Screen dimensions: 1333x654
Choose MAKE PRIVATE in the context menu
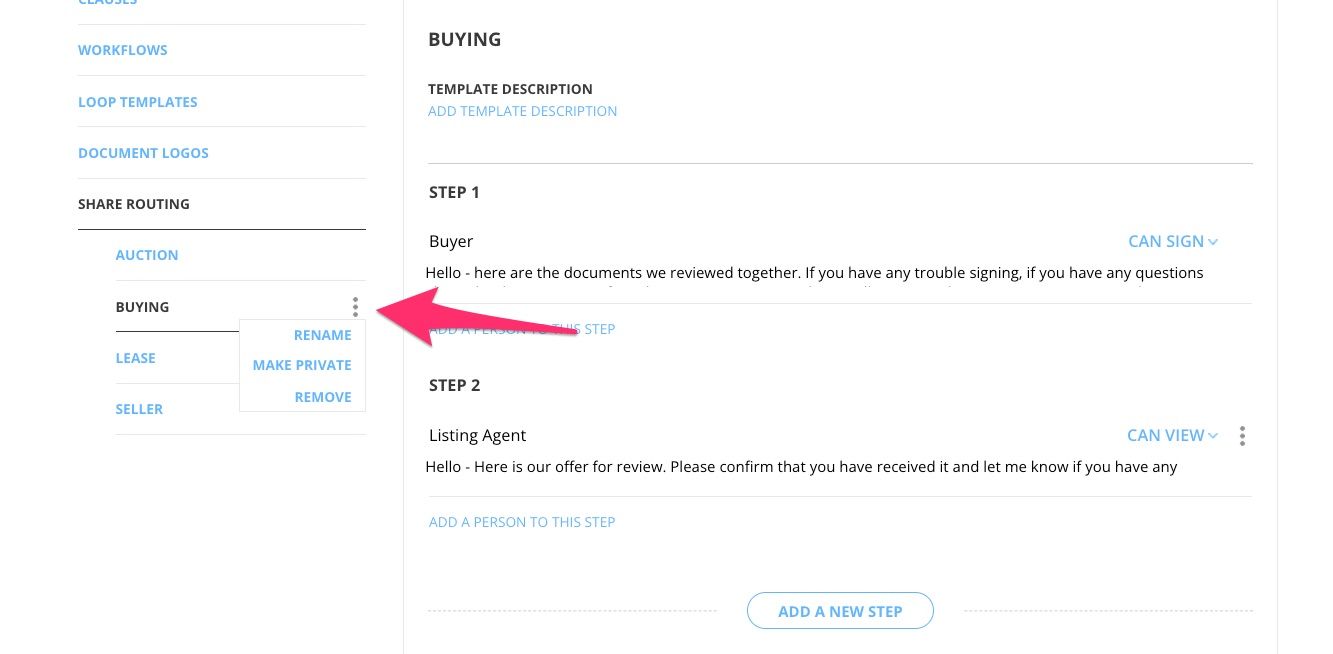(302, 364)
